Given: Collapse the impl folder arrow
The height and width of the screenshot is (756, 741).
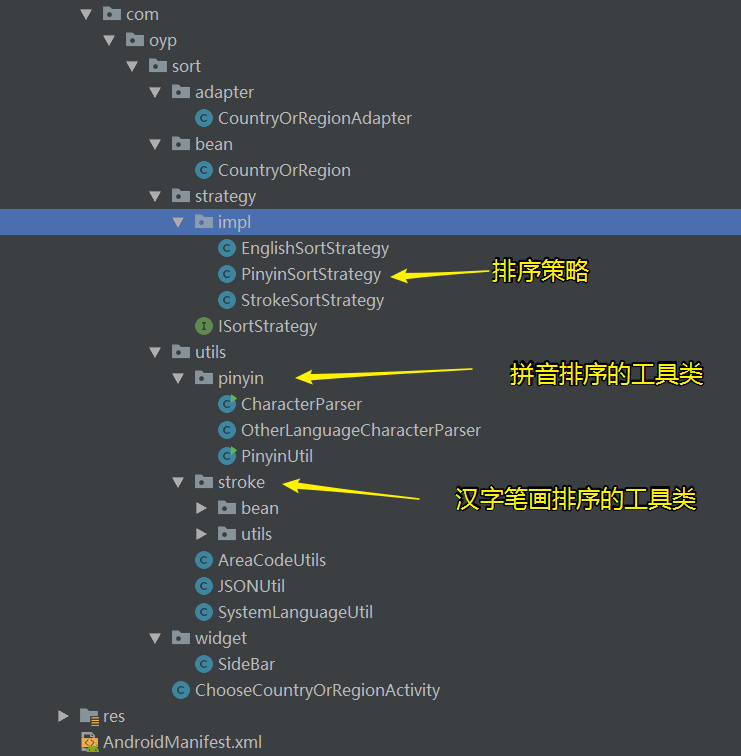Looking at the screenshot, I should tap(178, 222).
